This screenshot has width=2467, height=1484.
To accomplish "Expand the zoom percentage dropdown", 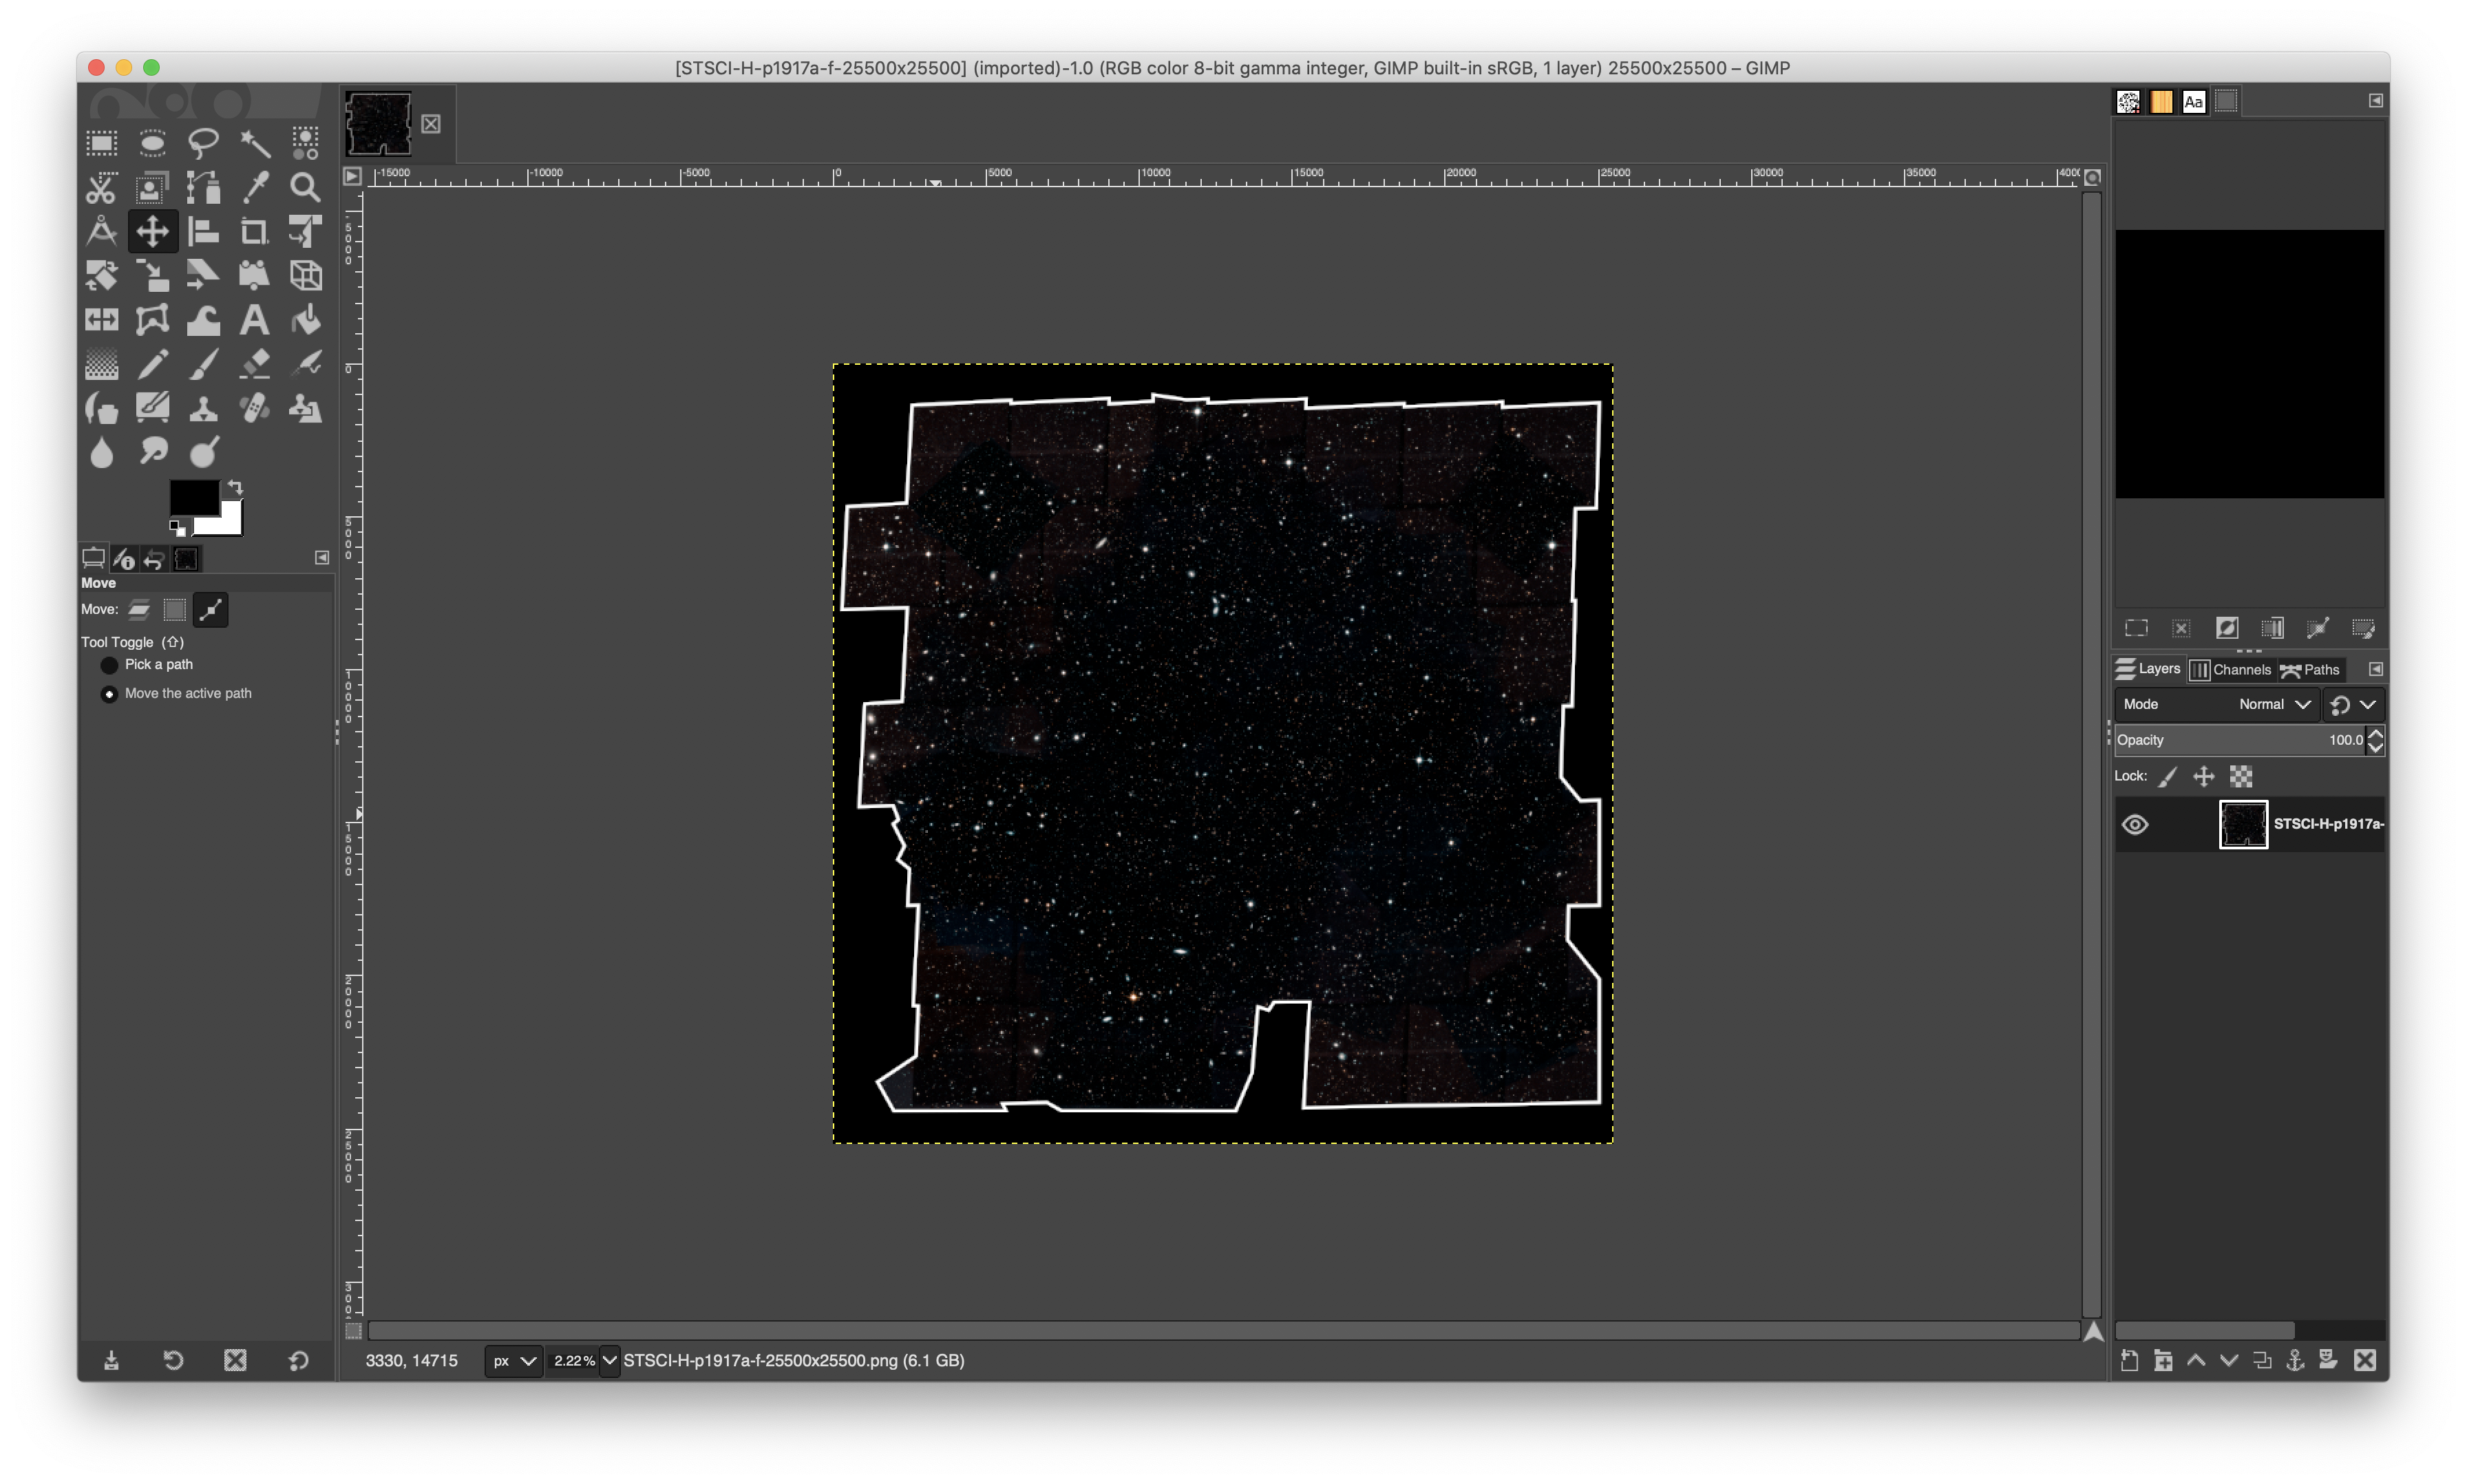I will pyautogui.click(x=609, y=1360).
